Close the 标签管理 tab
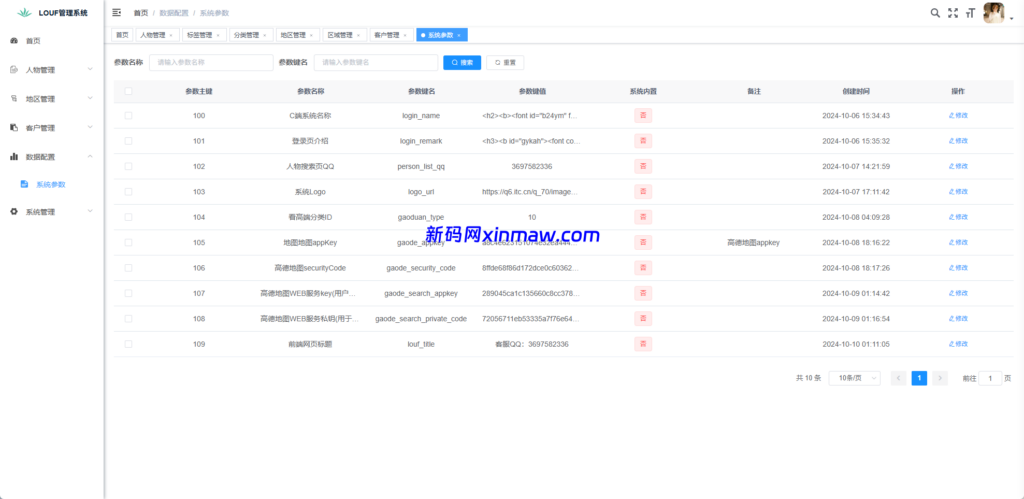The width and height of the screenshot is (1024, 499). click(218, 35)
